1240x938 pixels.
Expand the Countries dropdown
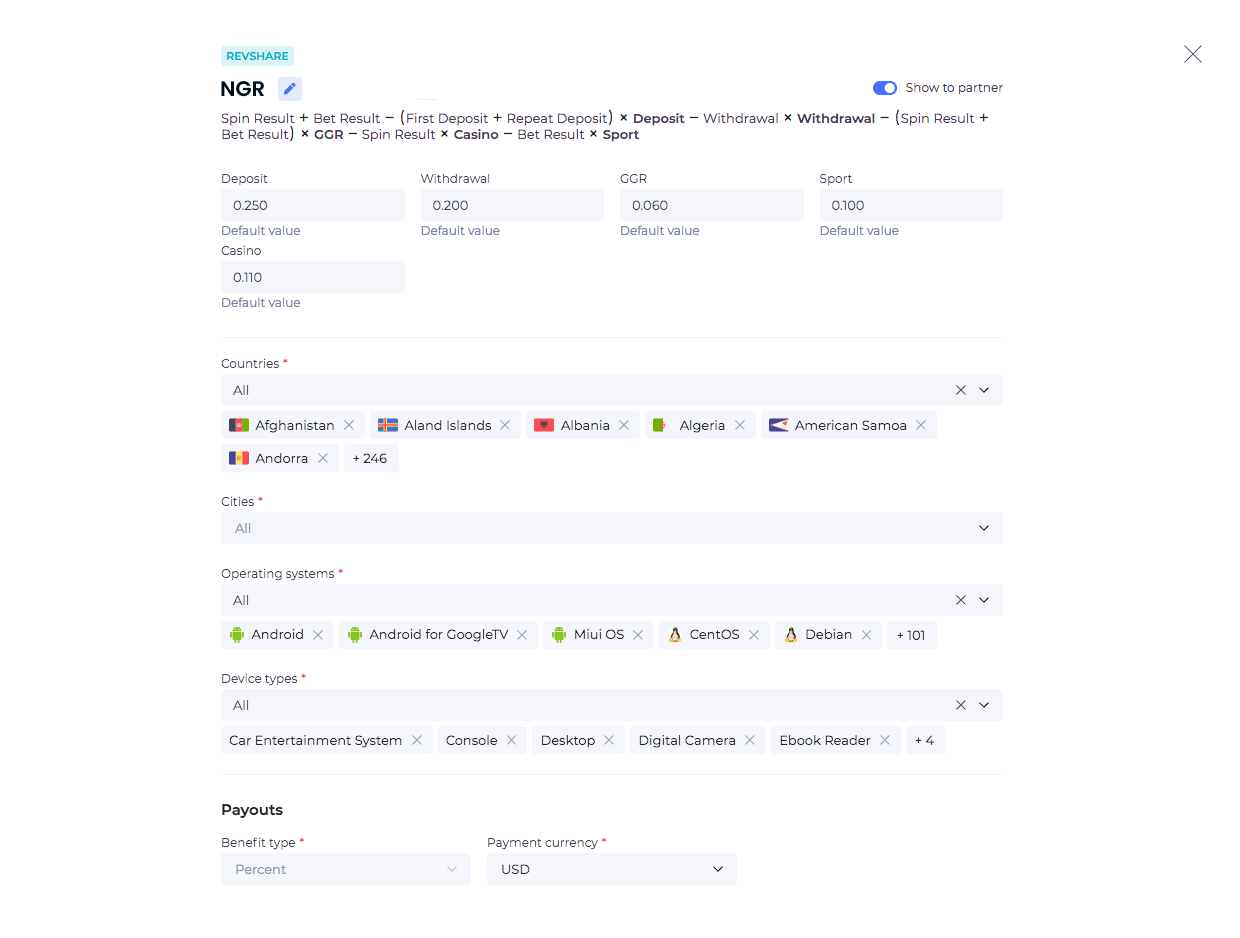click(x=984, y=390)
